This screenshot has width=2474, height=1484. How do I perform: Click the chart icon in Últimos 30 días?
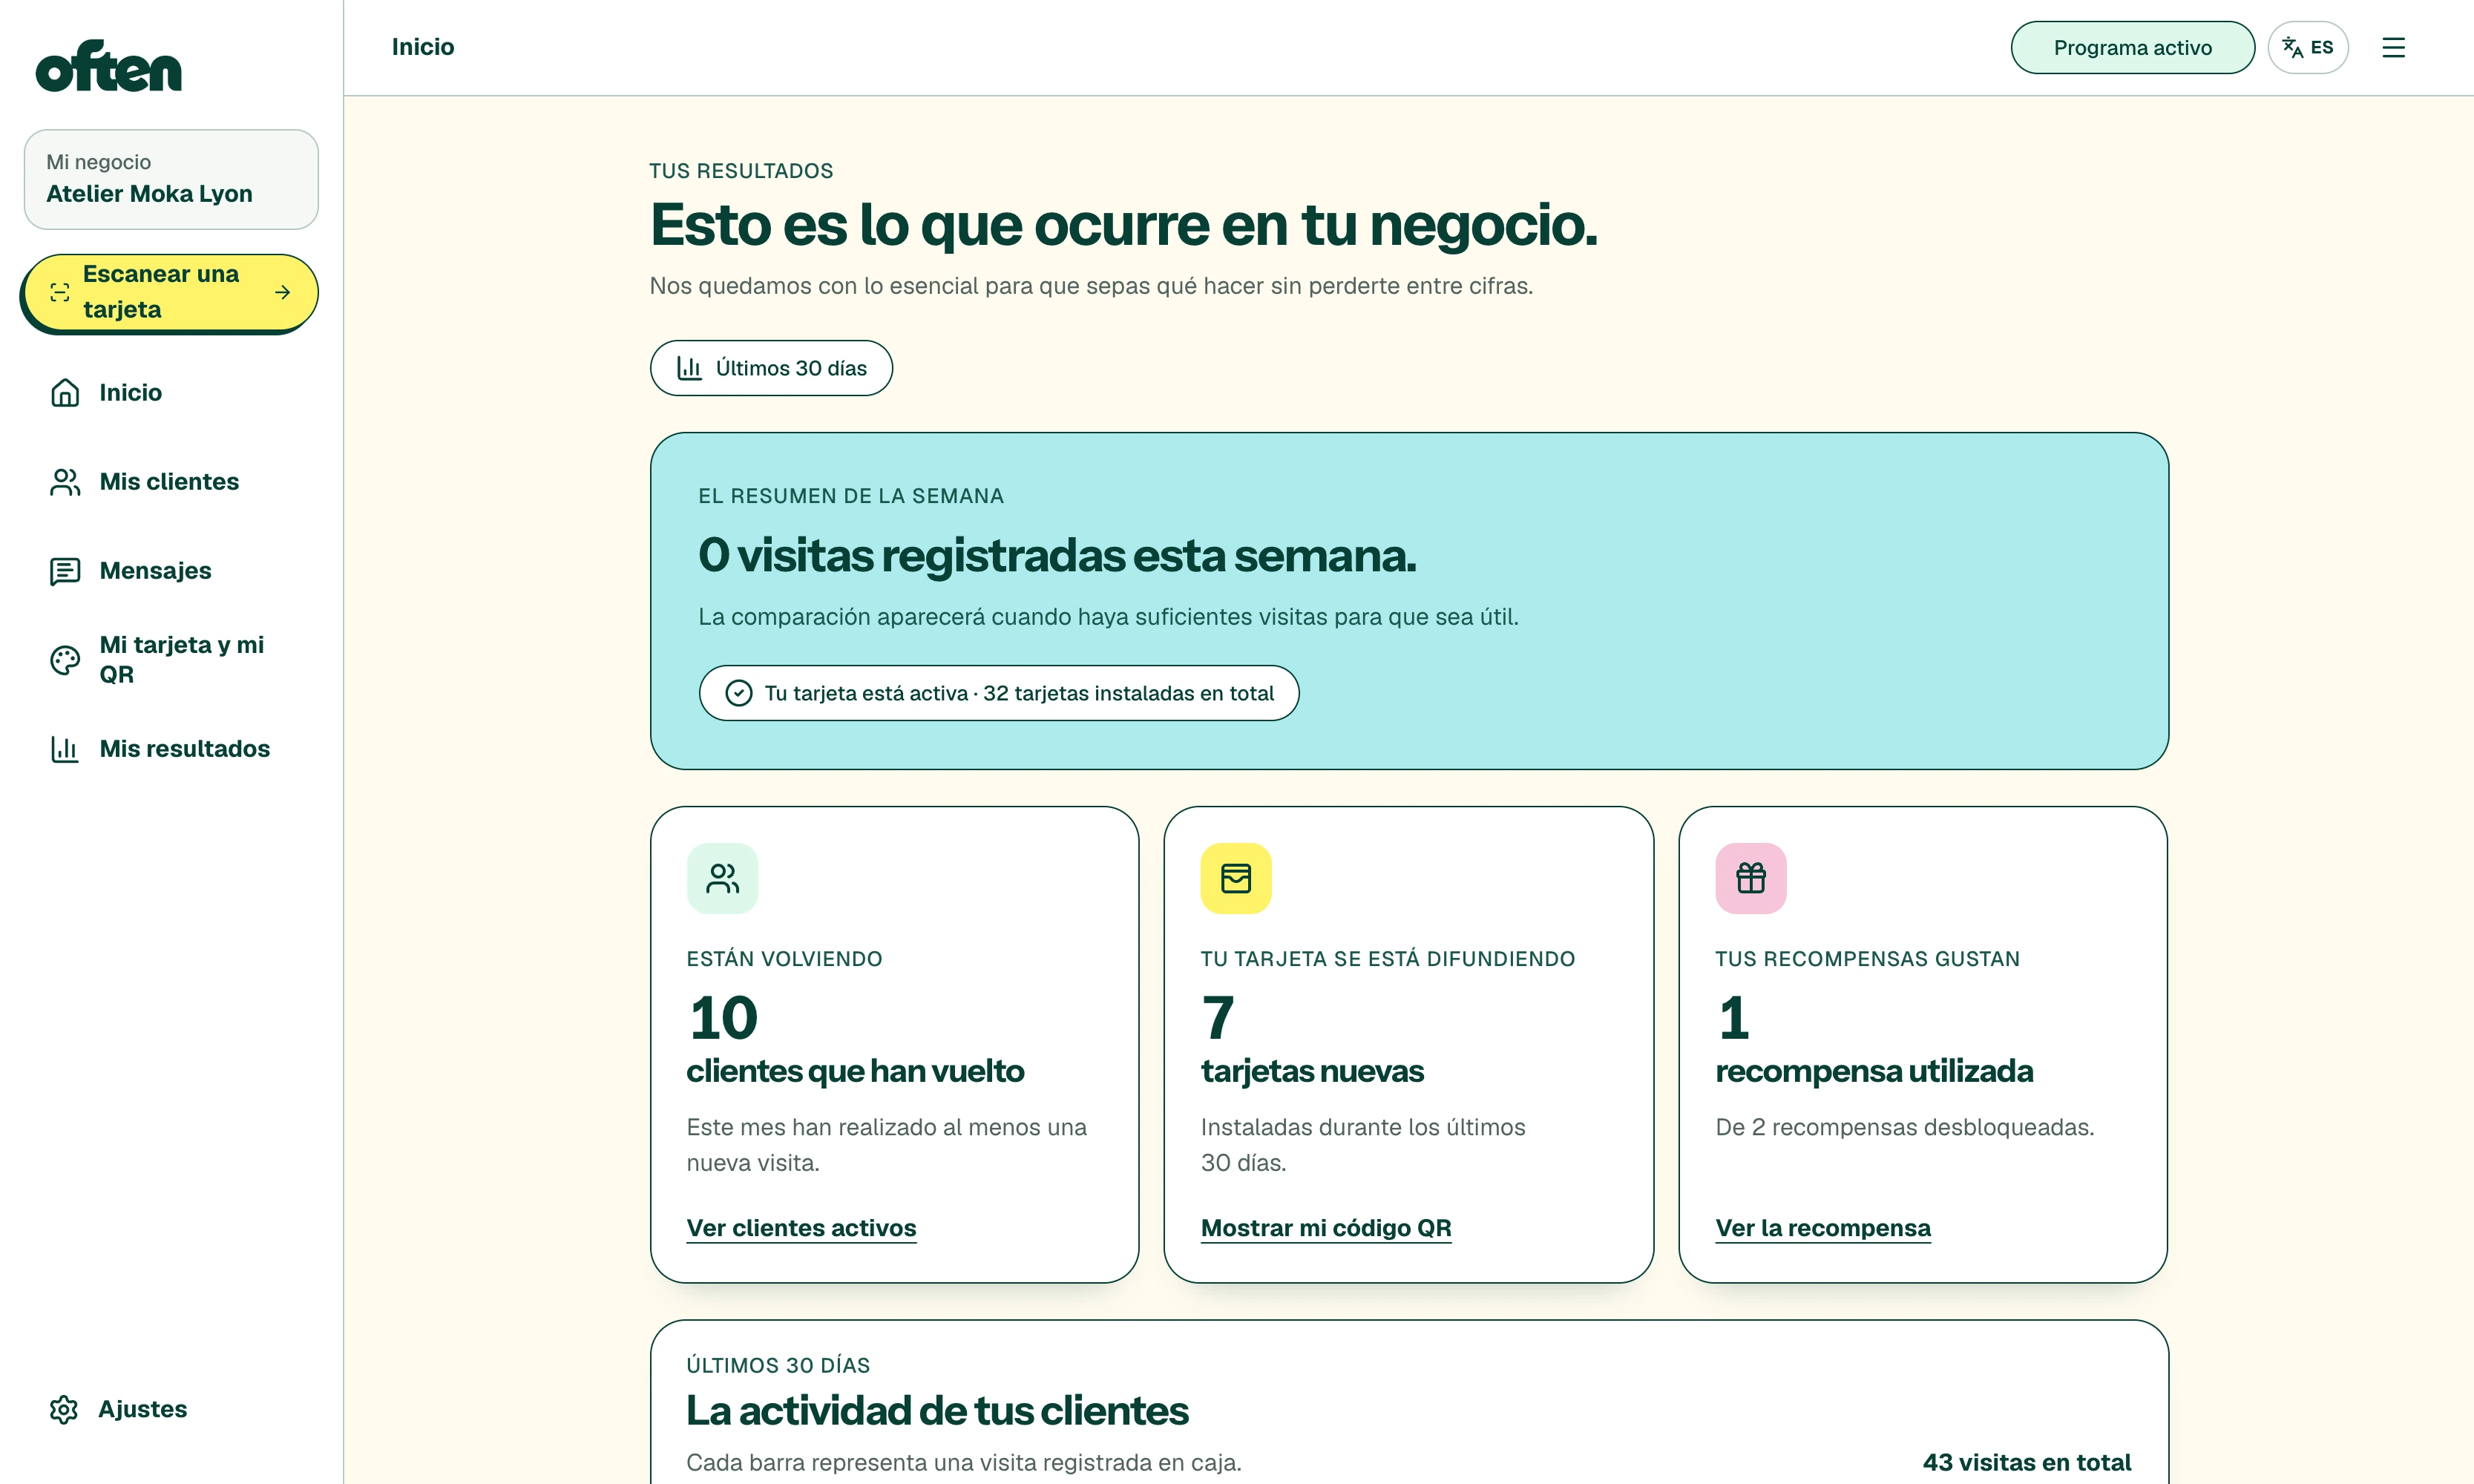tap(689, 368)
